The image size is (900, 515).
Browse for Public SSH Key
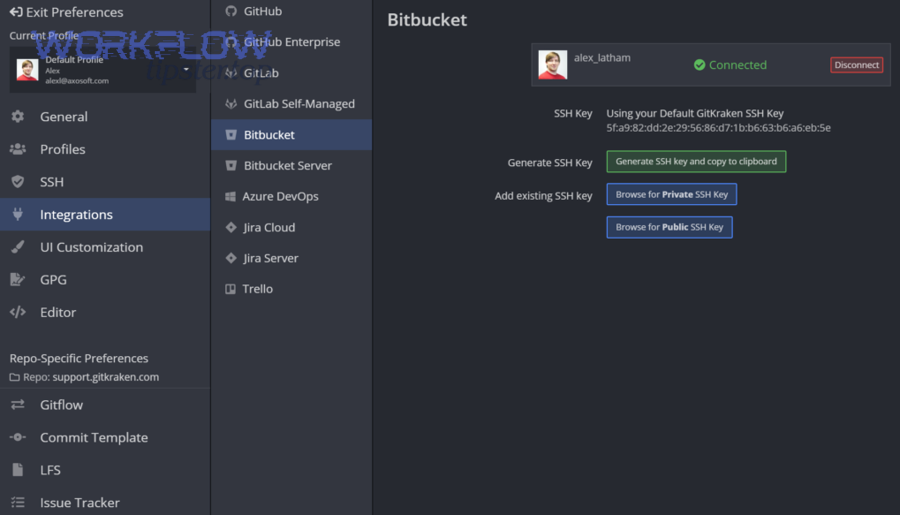(669, 227)
